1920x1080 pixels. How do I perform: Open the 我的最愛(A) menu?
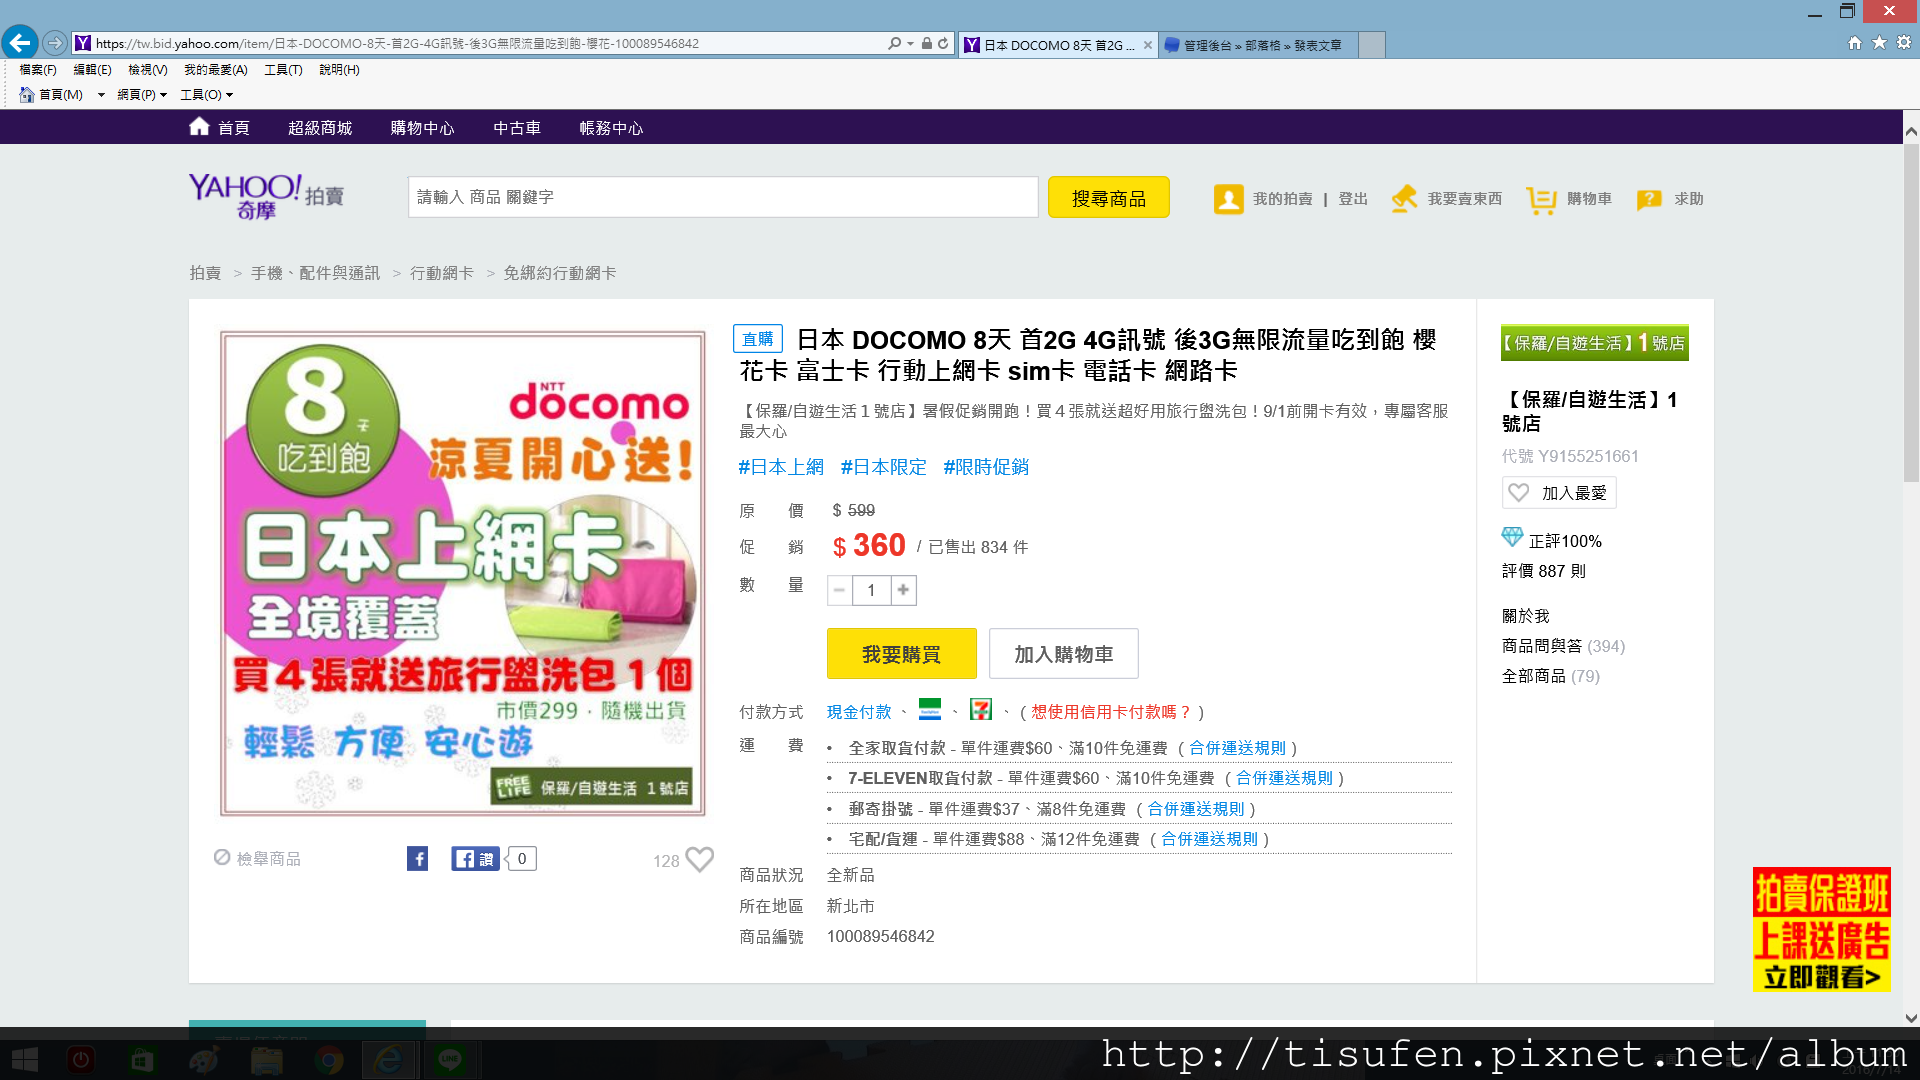point(215,70)
